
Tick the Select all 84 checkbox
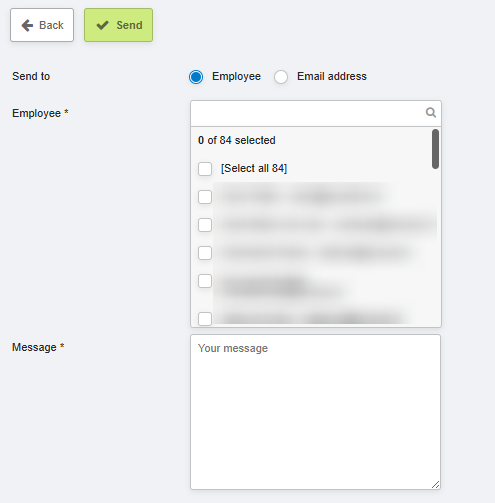point(205,169)
